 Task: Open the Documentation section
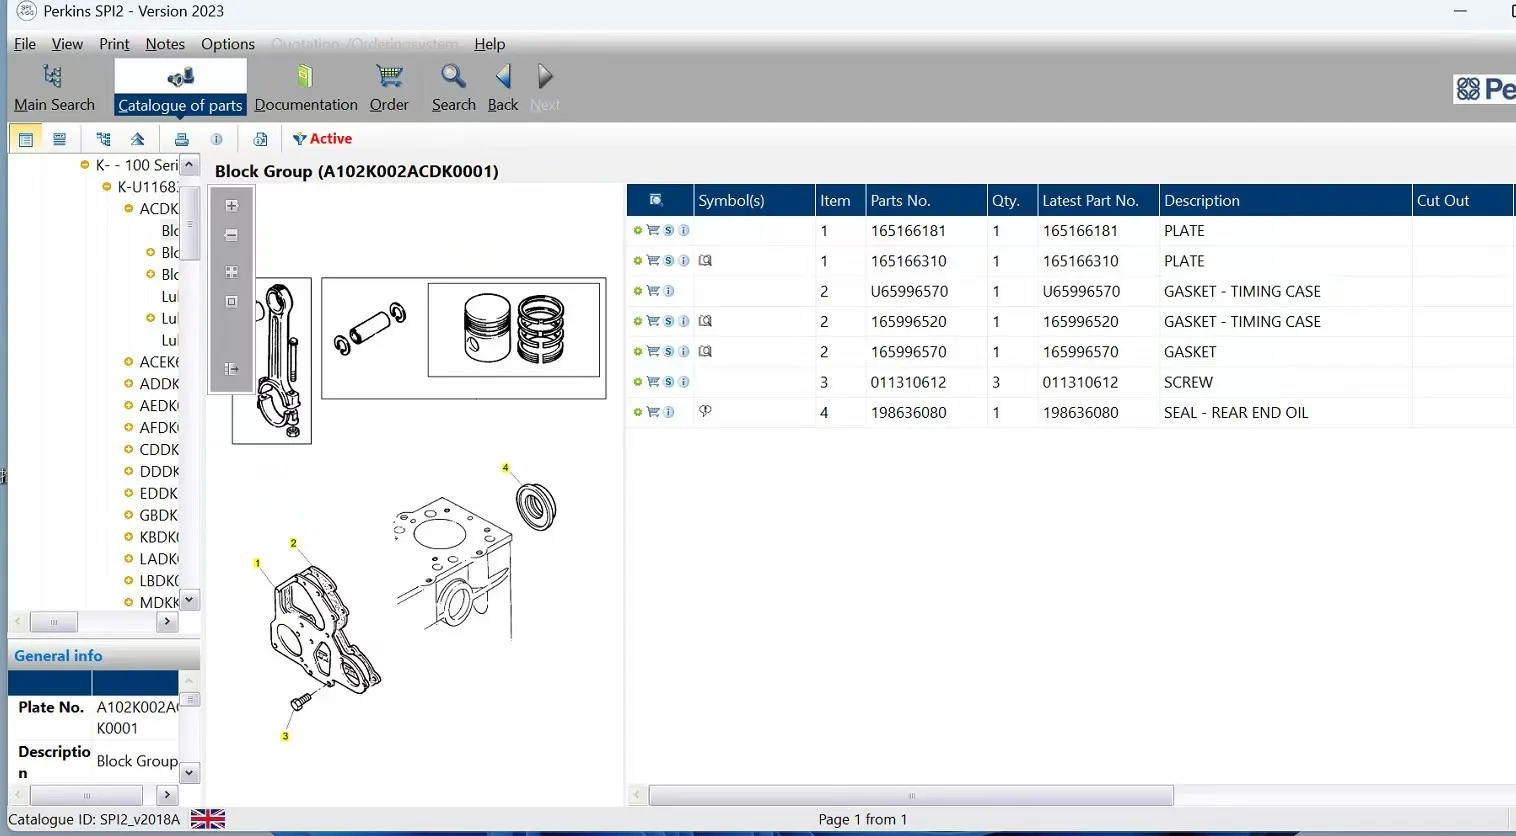306,88
